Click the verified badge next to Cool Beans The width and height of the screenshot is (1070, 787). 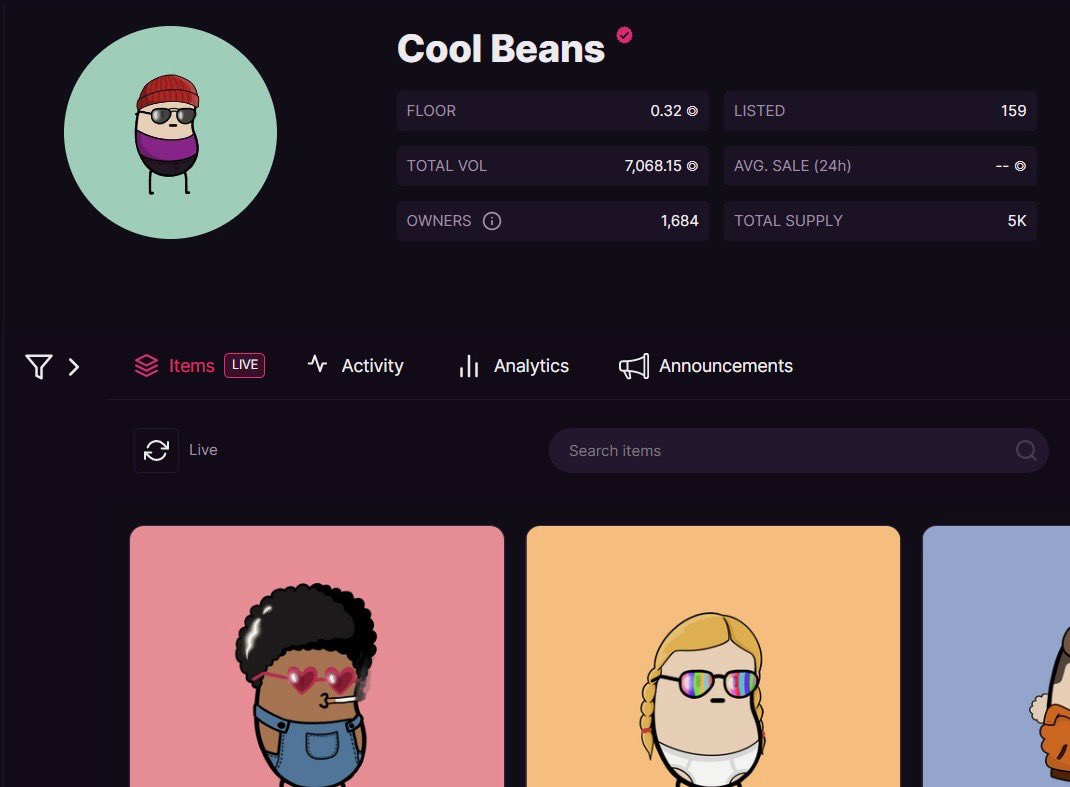point(624,34)
